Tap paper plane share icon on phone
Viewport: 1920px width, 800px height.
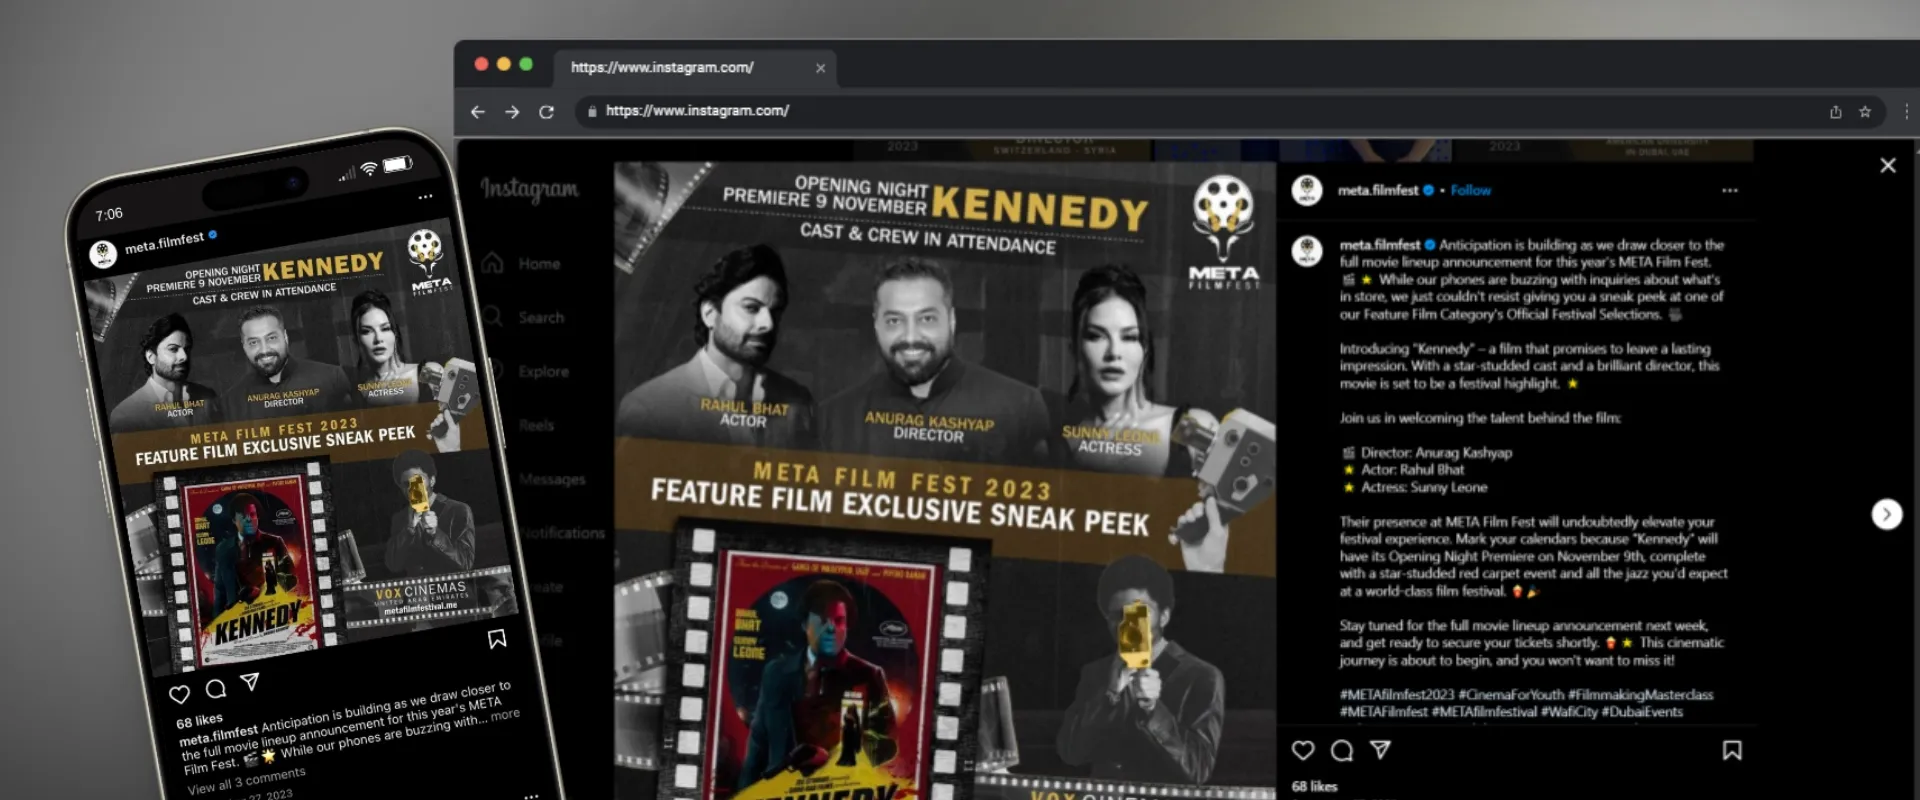[x=250, y=682]
